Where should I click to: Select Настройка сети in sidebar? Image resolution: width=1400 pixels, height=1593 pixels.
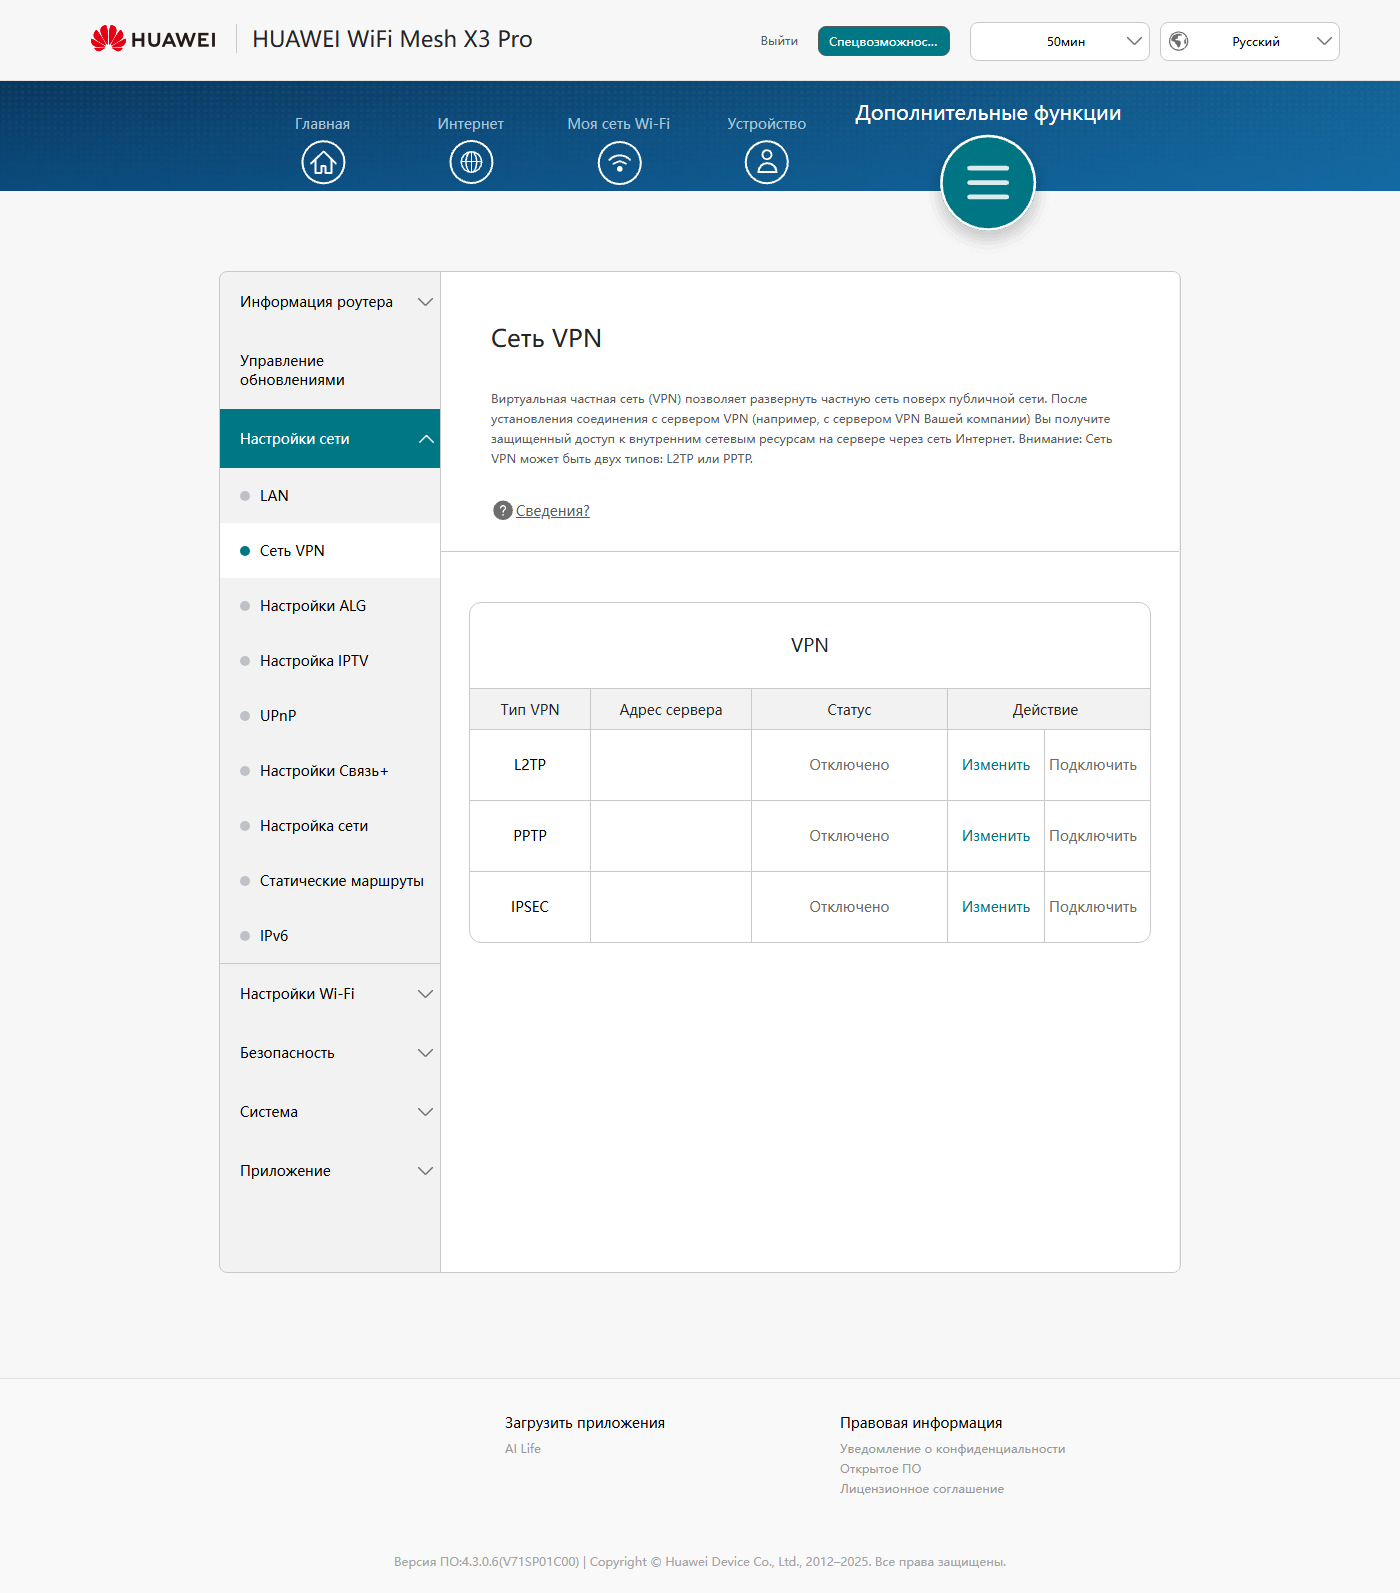pos(330,826)
